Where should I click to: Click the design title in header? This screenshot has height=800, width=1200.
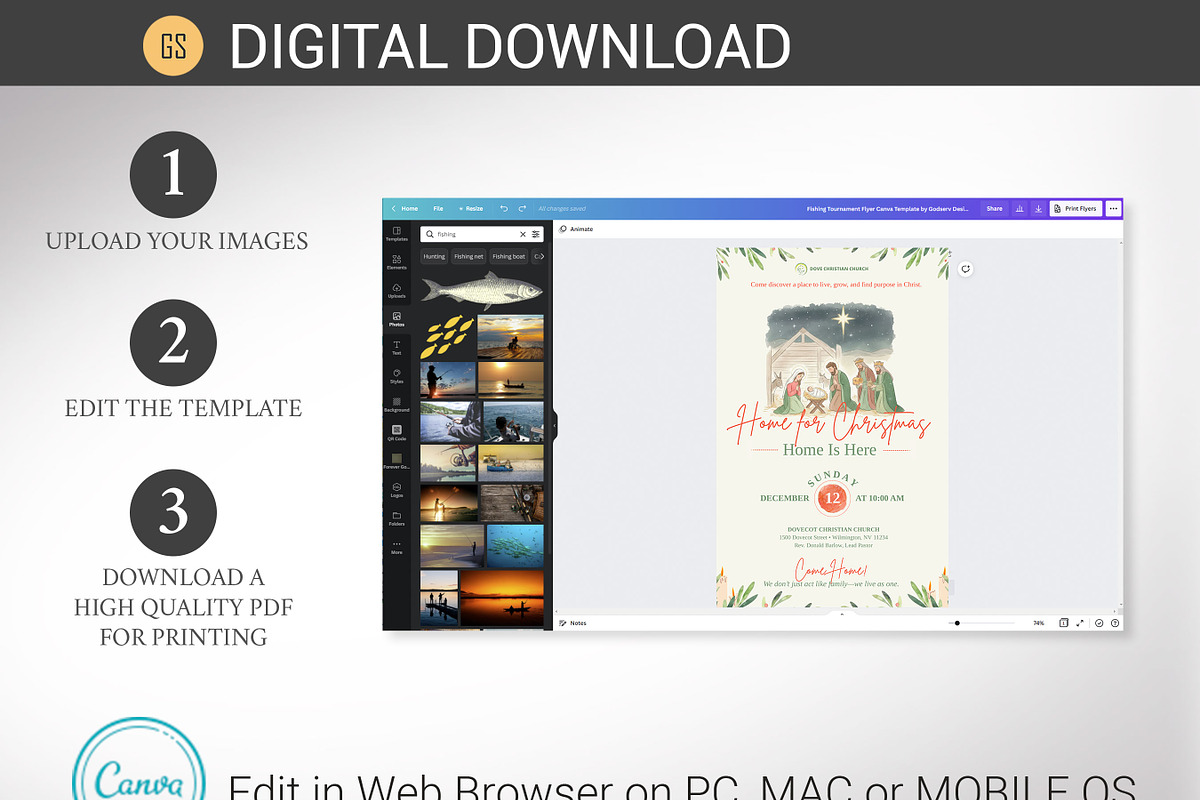pos(887,209)
